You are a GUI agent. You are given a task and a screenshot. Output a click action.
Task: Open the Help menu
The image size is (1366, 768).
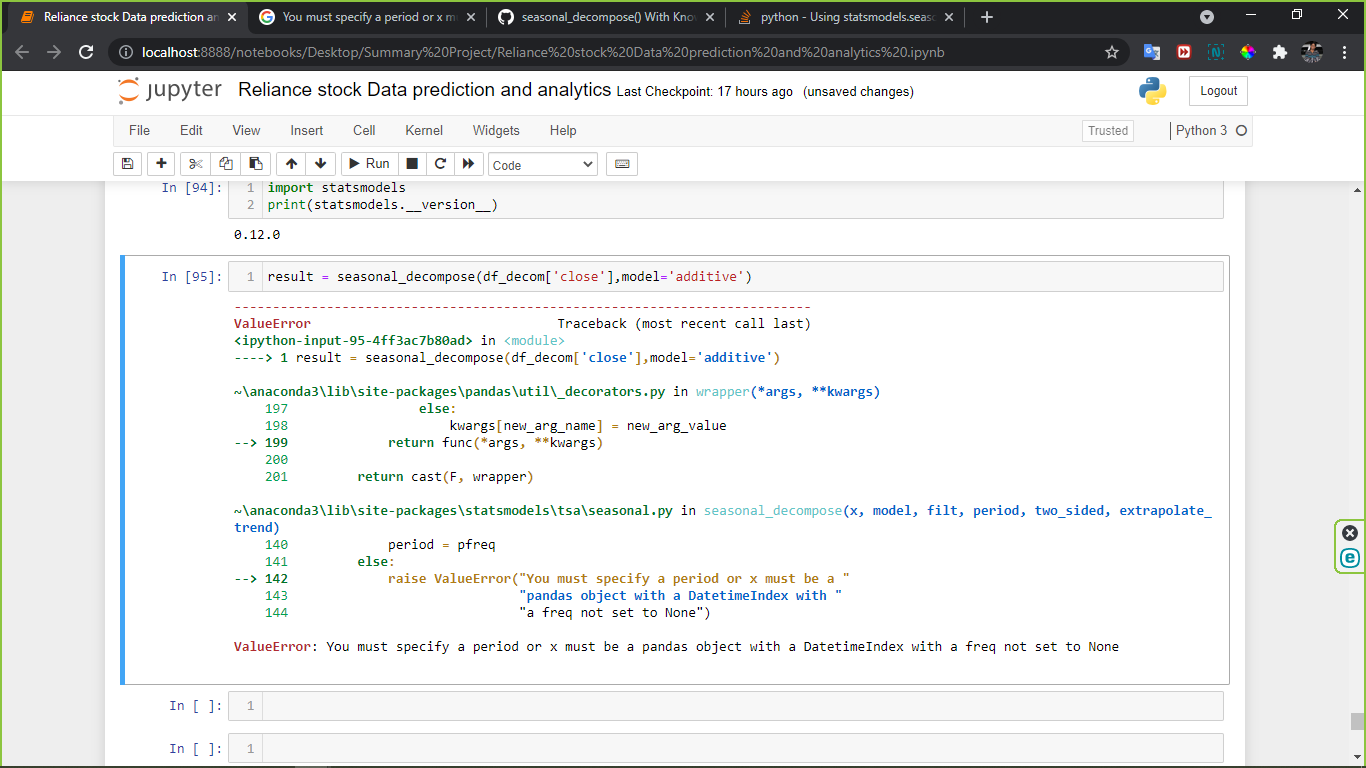562,130
